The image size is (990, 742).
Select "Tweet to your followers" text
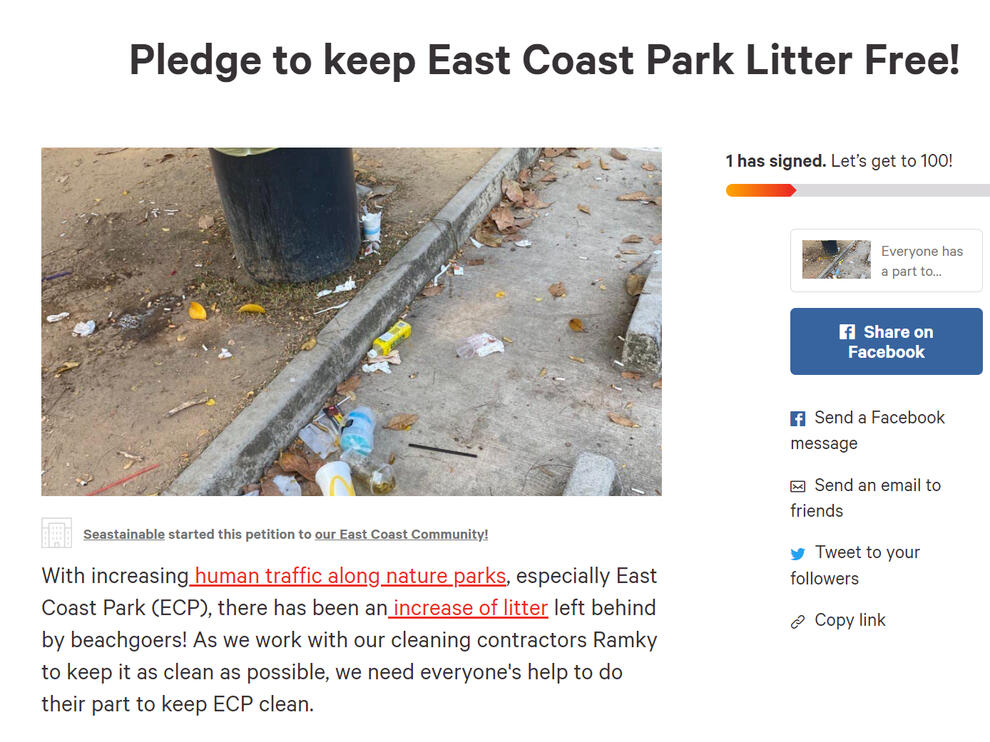coord(855,565)
